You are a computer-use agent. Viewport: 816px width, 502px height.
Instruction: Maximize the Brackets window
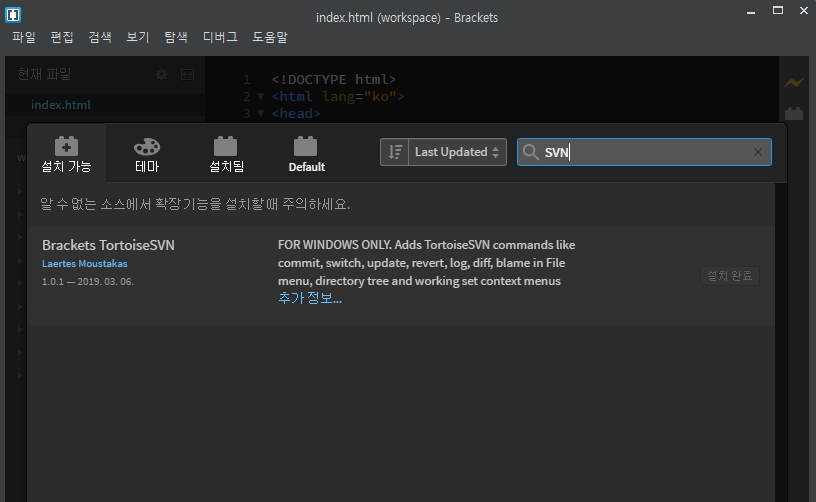point(777,10)
